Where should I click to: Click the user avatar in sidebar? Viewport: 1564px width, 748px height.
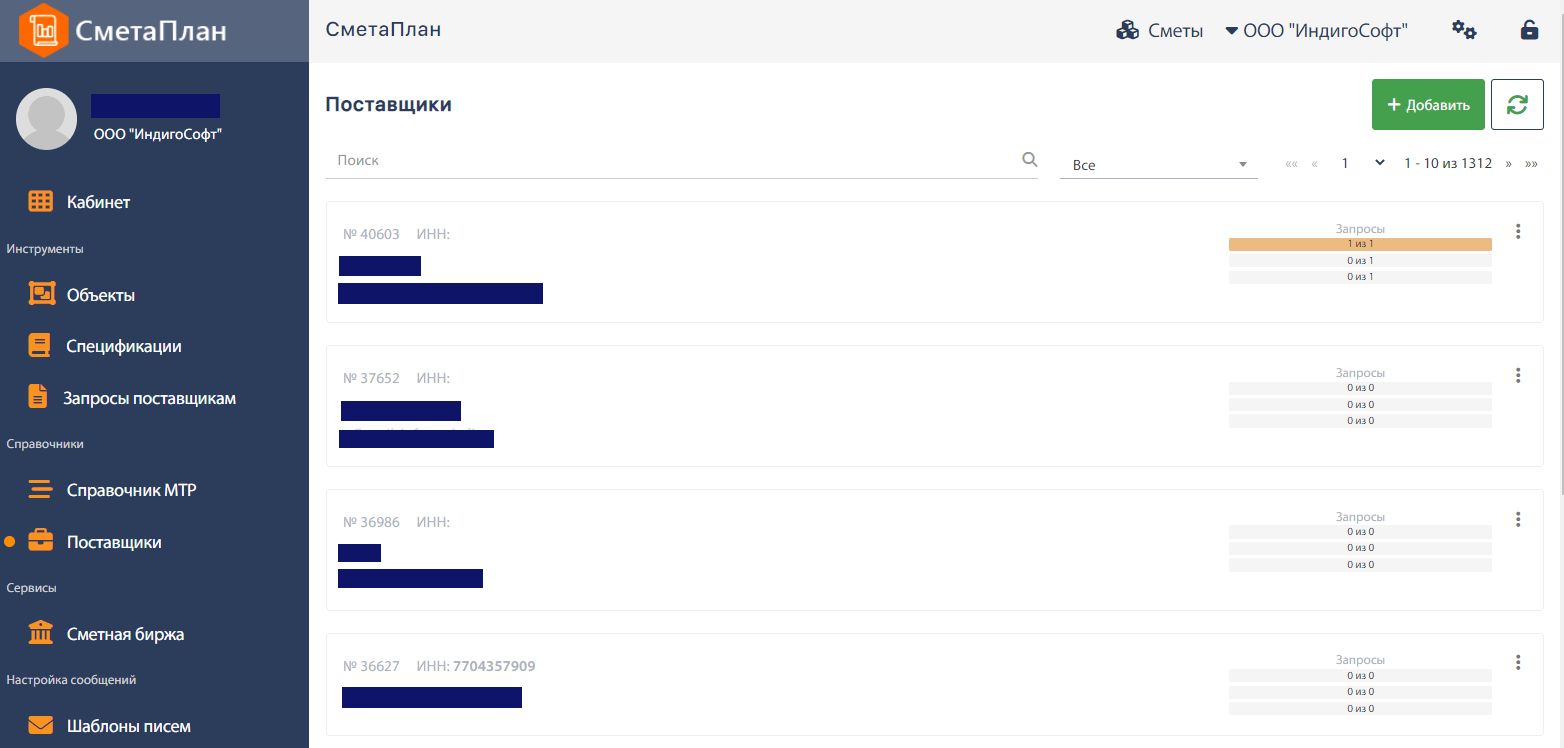click(x=47, y=119)
